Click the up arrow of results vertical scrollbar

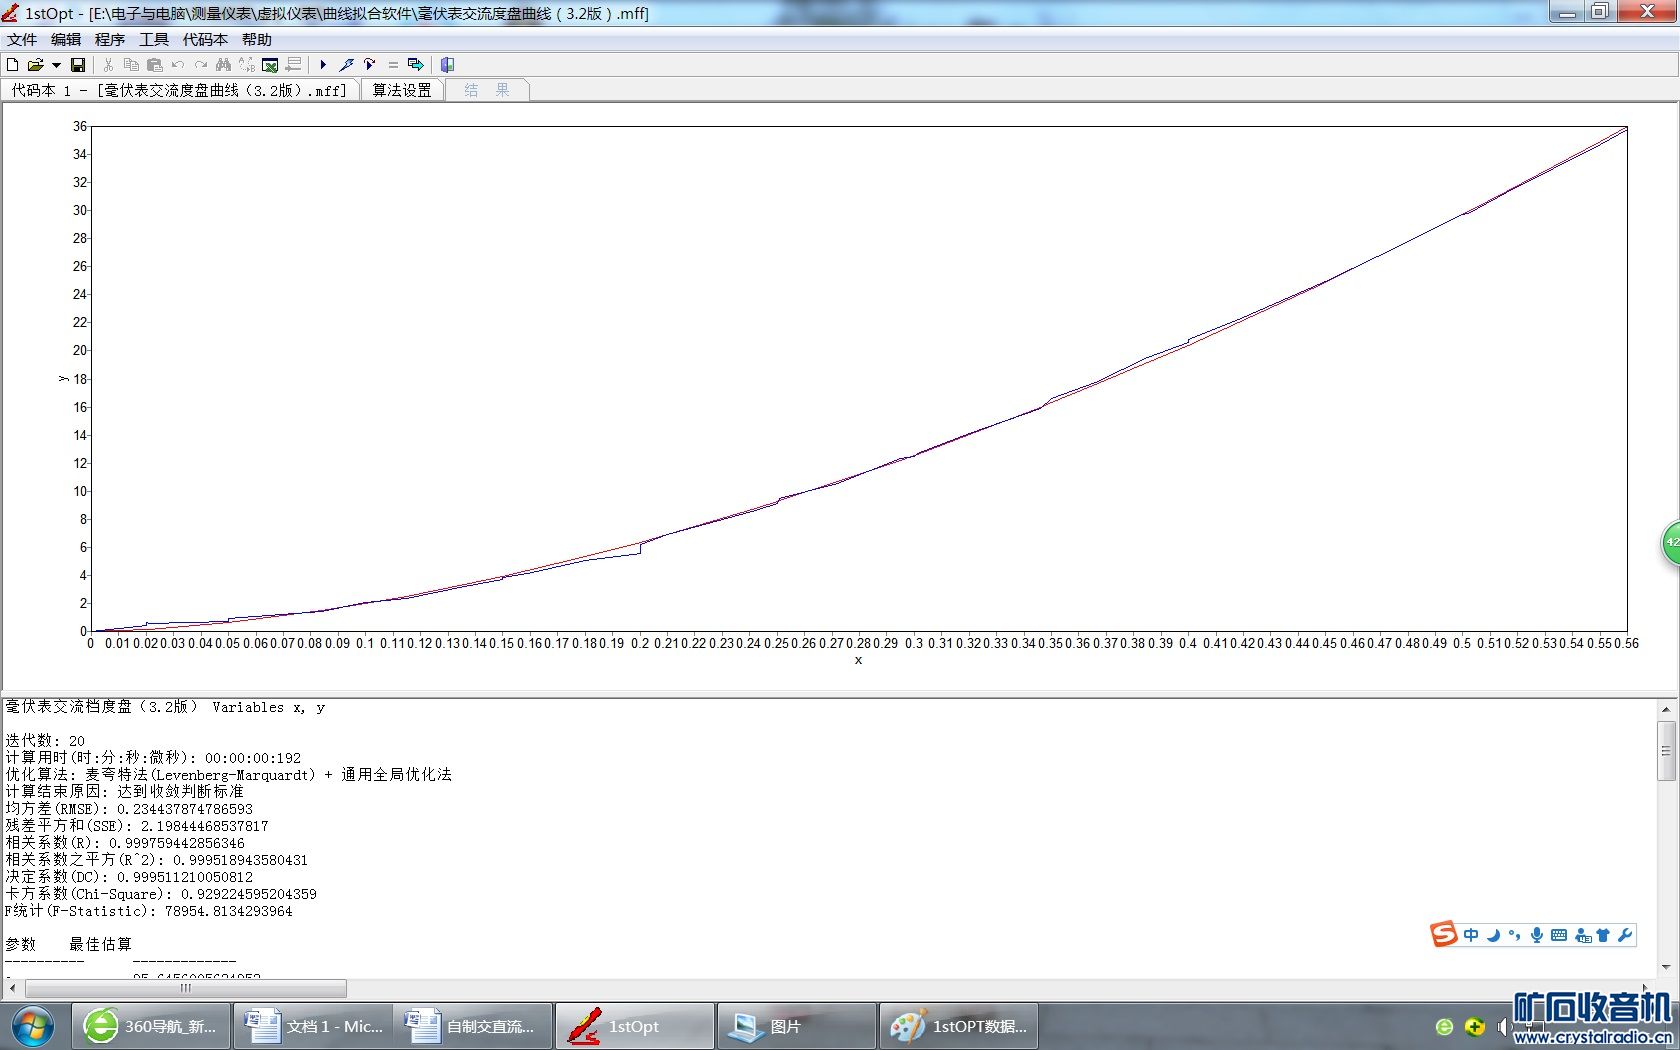click(1666, 709)
